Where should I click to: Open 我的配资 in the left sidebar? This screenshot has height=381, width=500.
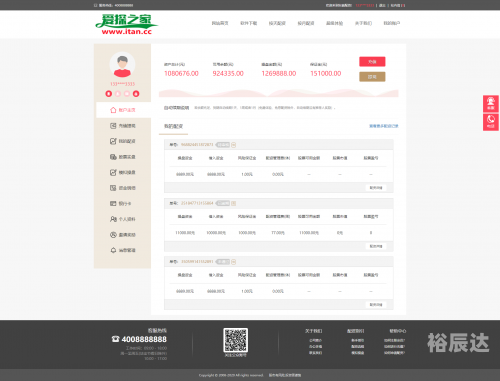click(123, 141)
